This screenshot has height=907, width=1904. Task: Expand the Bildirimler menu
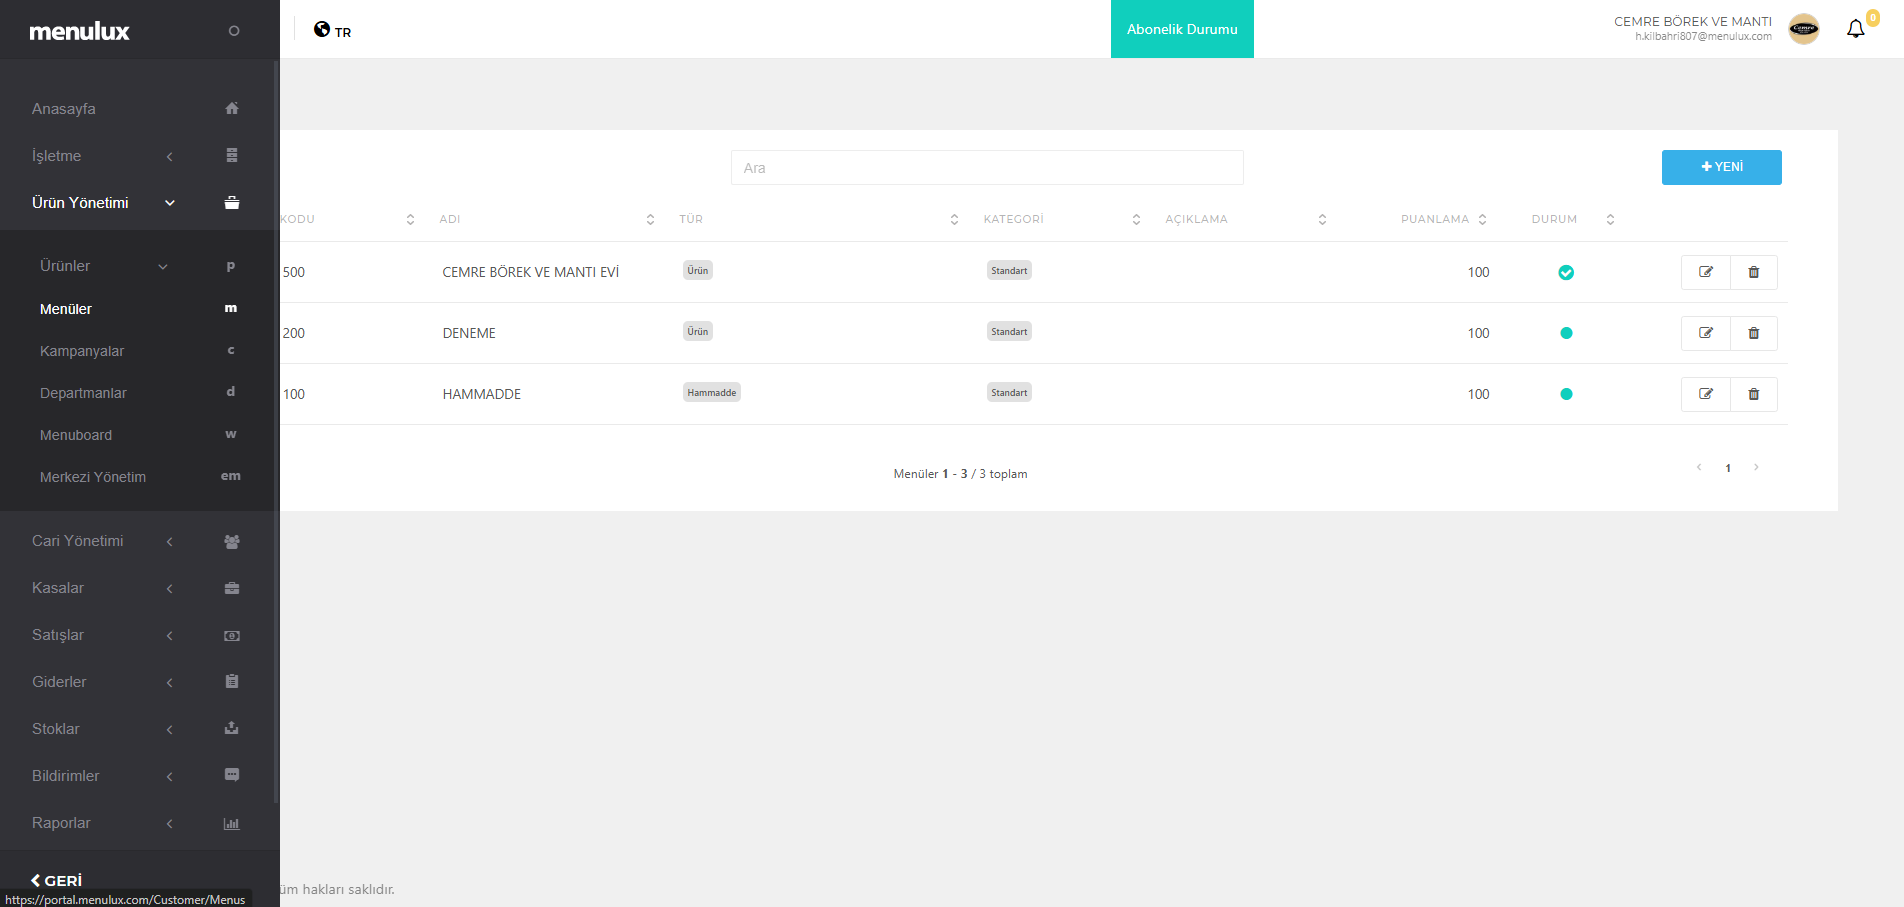pos(170,776)
